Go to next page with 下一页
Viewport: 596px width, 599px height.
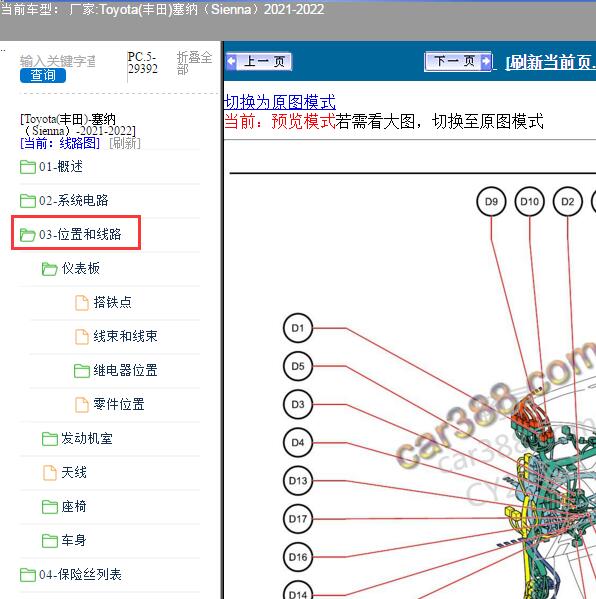458,61
